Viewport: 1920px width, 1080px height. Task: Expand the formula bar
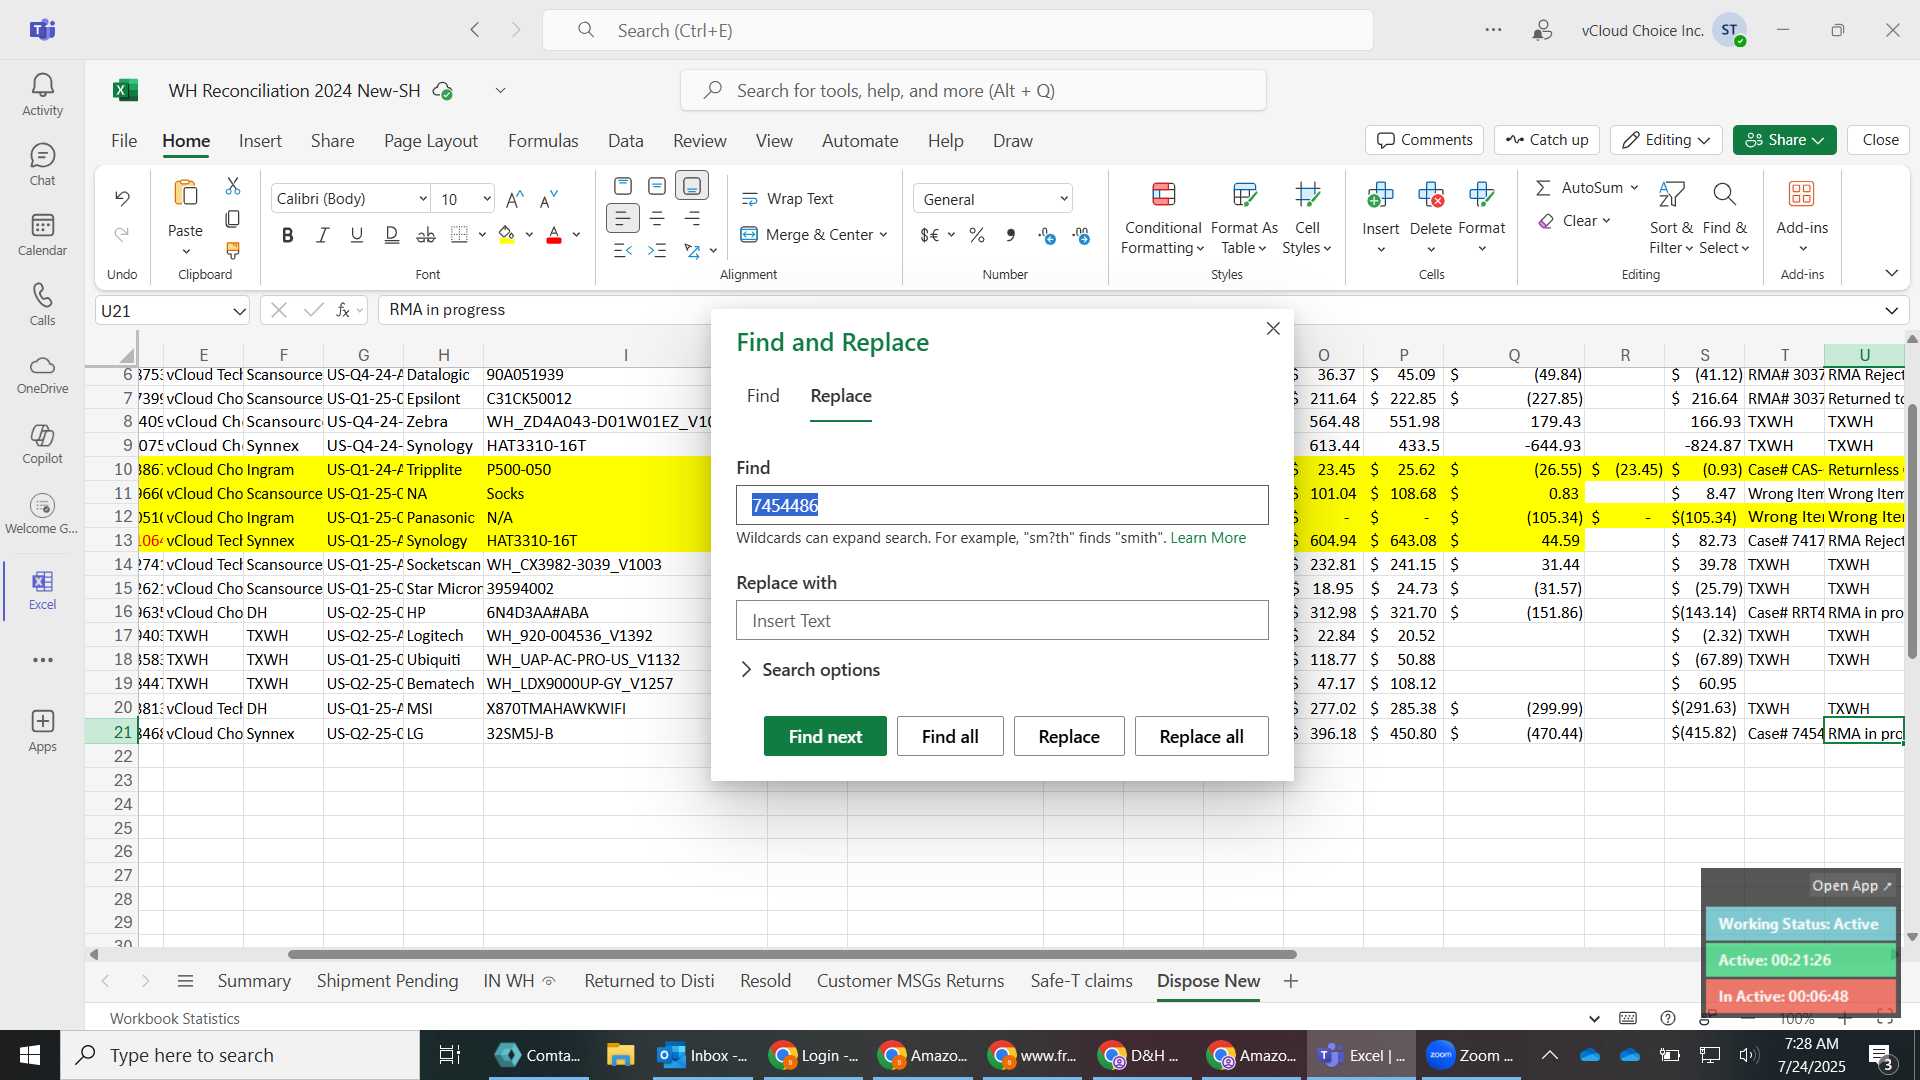click(x=1891, y=310)
